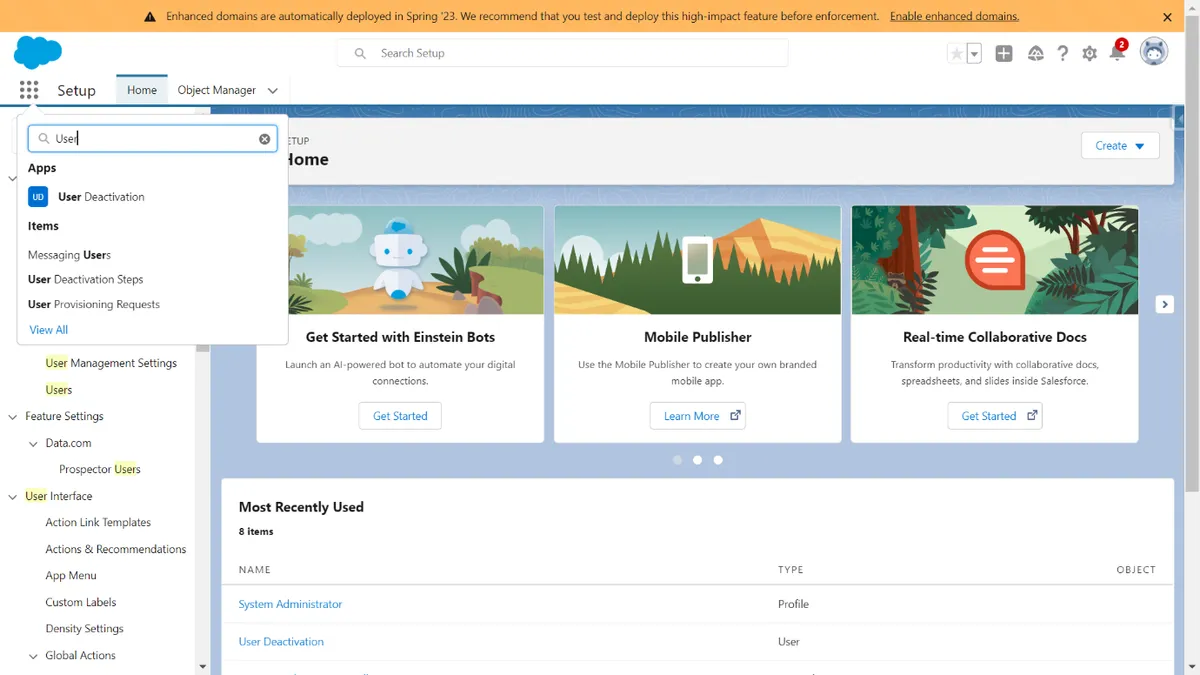
Task: Click the TYPE column header
Action: (x=791, y=570)
